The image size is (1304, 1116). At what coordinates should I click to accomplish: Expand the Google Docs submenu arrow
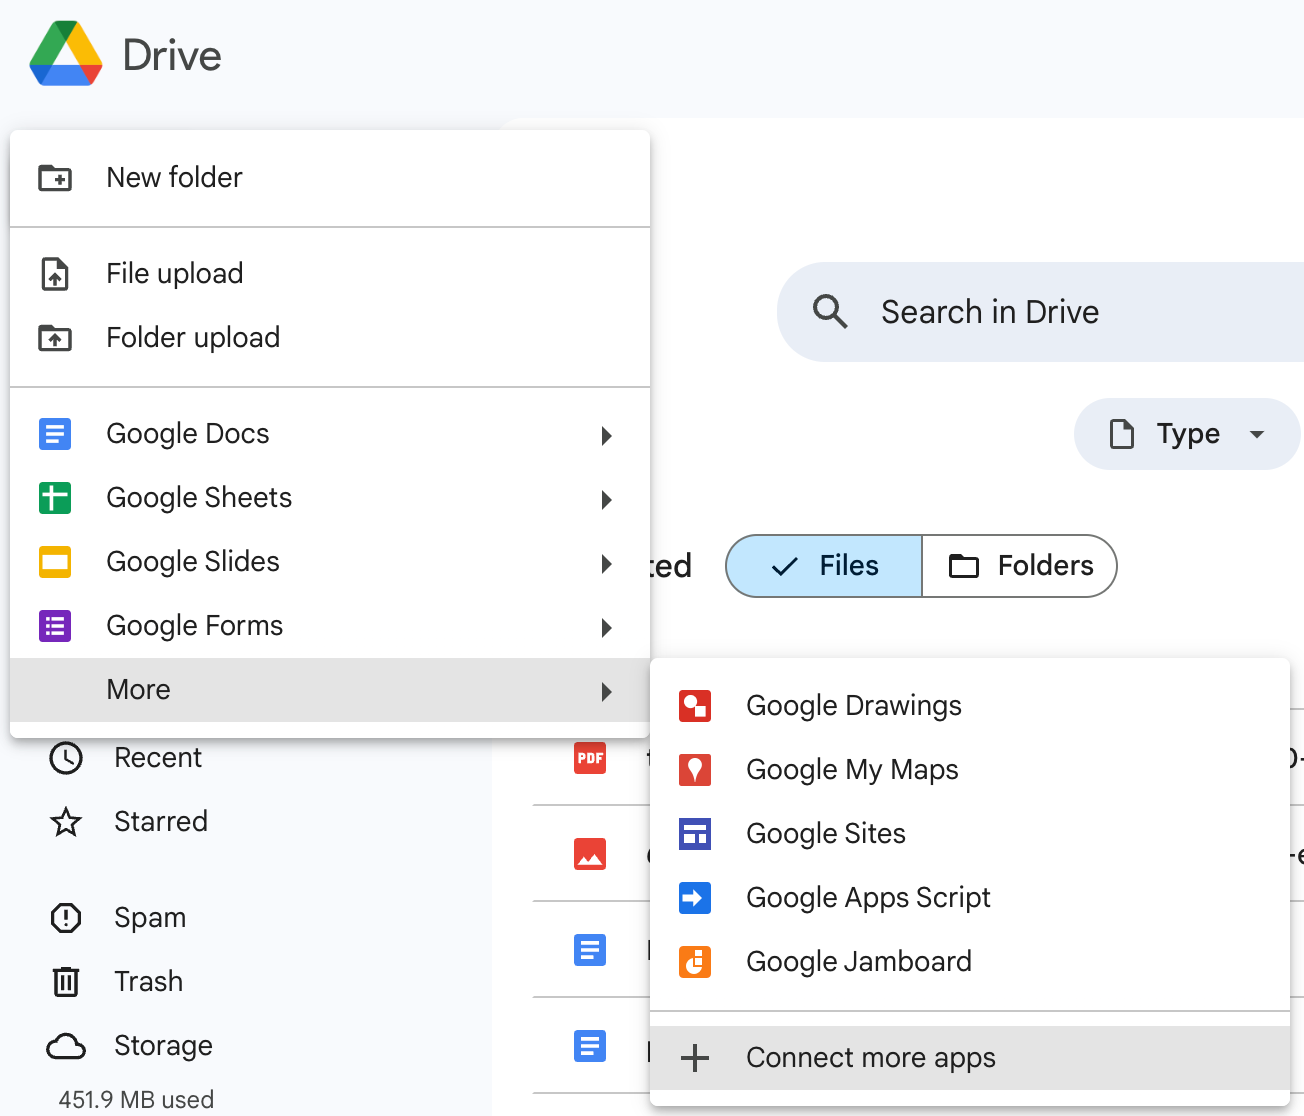[606, 435]
